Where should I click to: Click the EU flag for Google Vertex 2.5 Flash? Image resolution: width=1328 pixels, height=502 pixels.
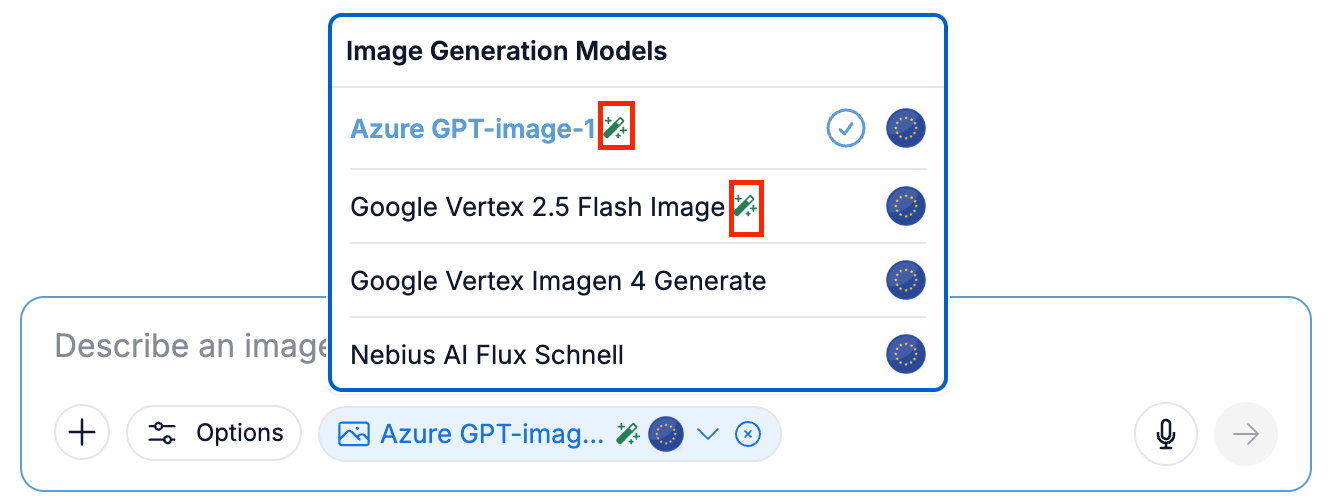pos(906,207)
